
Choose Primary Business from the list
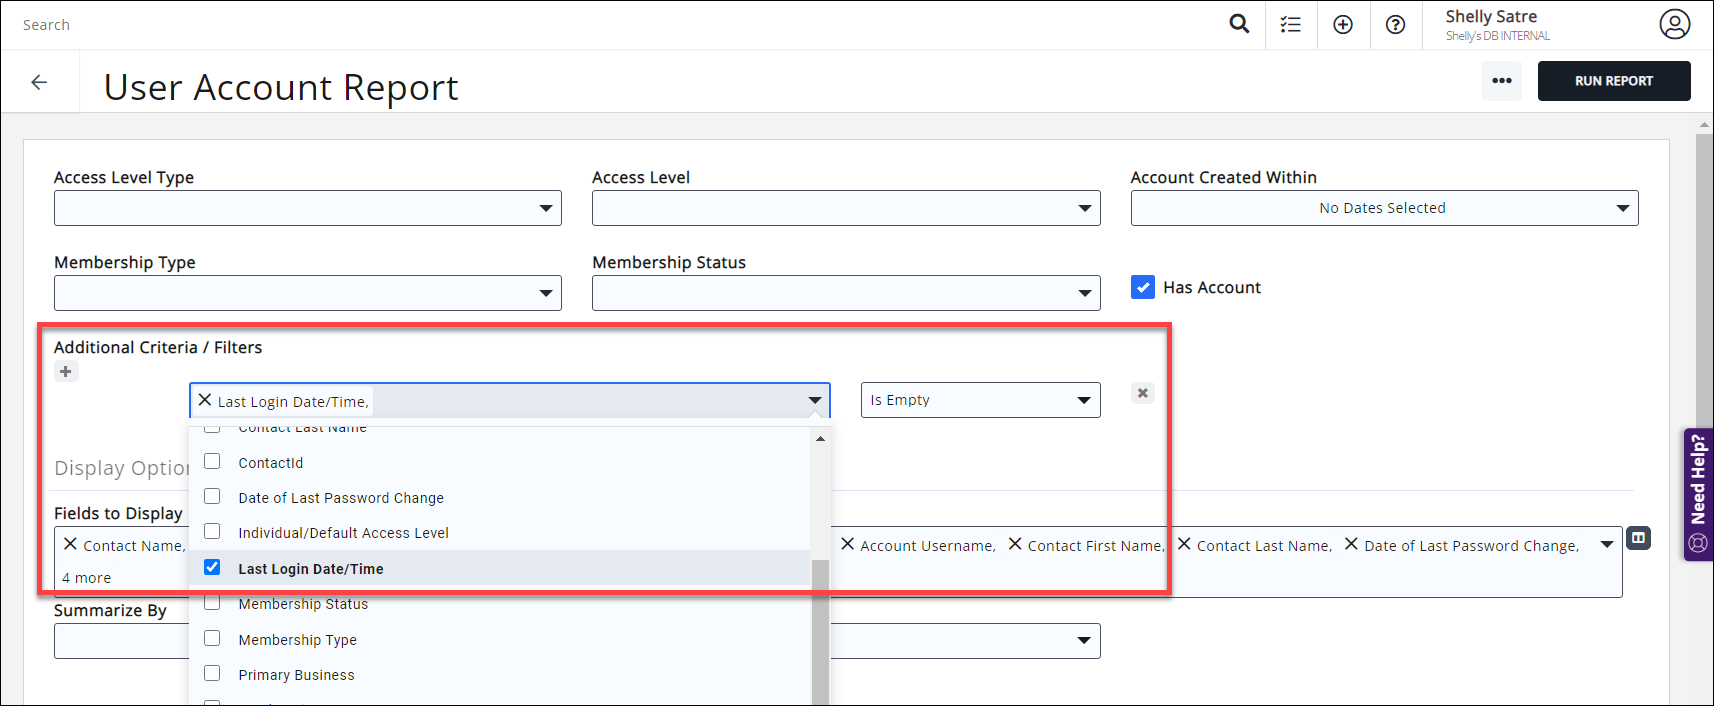[x=296, y=675]
